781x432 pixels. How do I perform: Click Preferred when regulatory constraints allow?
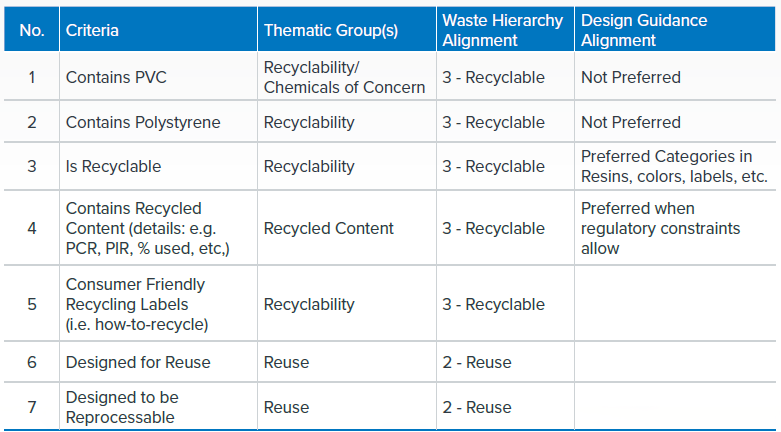pyautogui.click(x=660, y=228)
